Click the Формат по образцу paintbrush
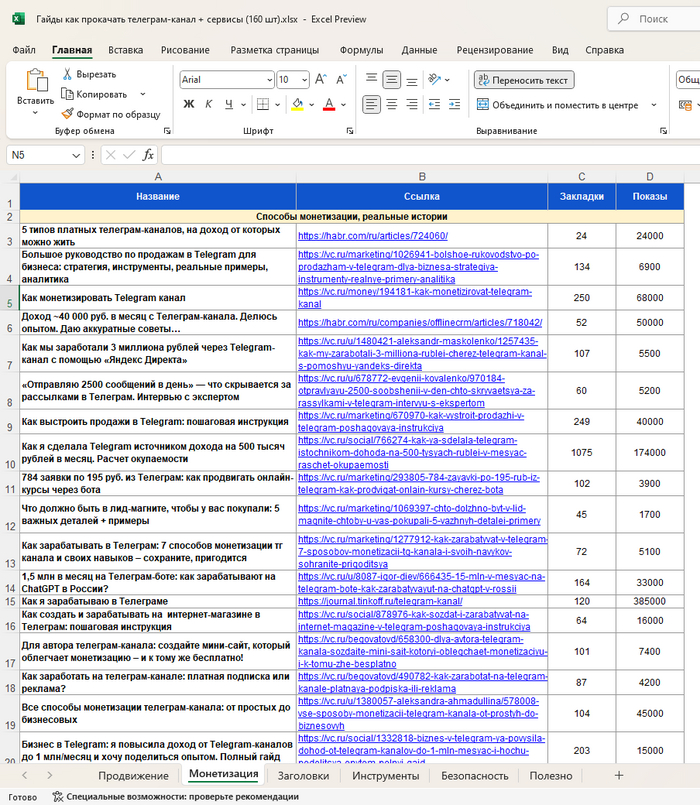700x805 pixels. pos(67,114)
